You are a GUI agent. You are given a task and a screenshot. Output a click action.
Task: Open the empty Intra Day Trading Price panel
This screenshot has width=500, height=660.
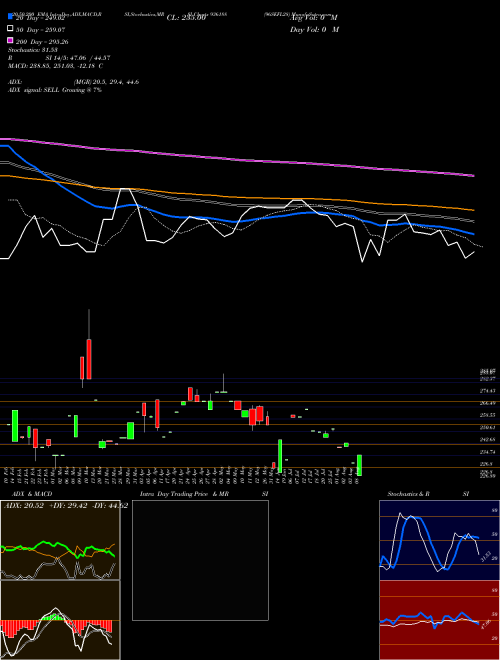point(200,560)
